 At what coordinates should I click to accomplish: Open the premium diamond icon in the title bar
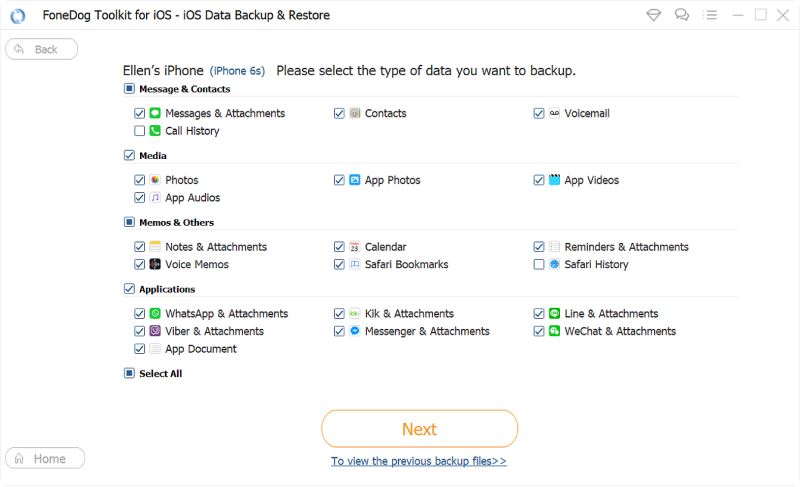(x=654, y=15)
